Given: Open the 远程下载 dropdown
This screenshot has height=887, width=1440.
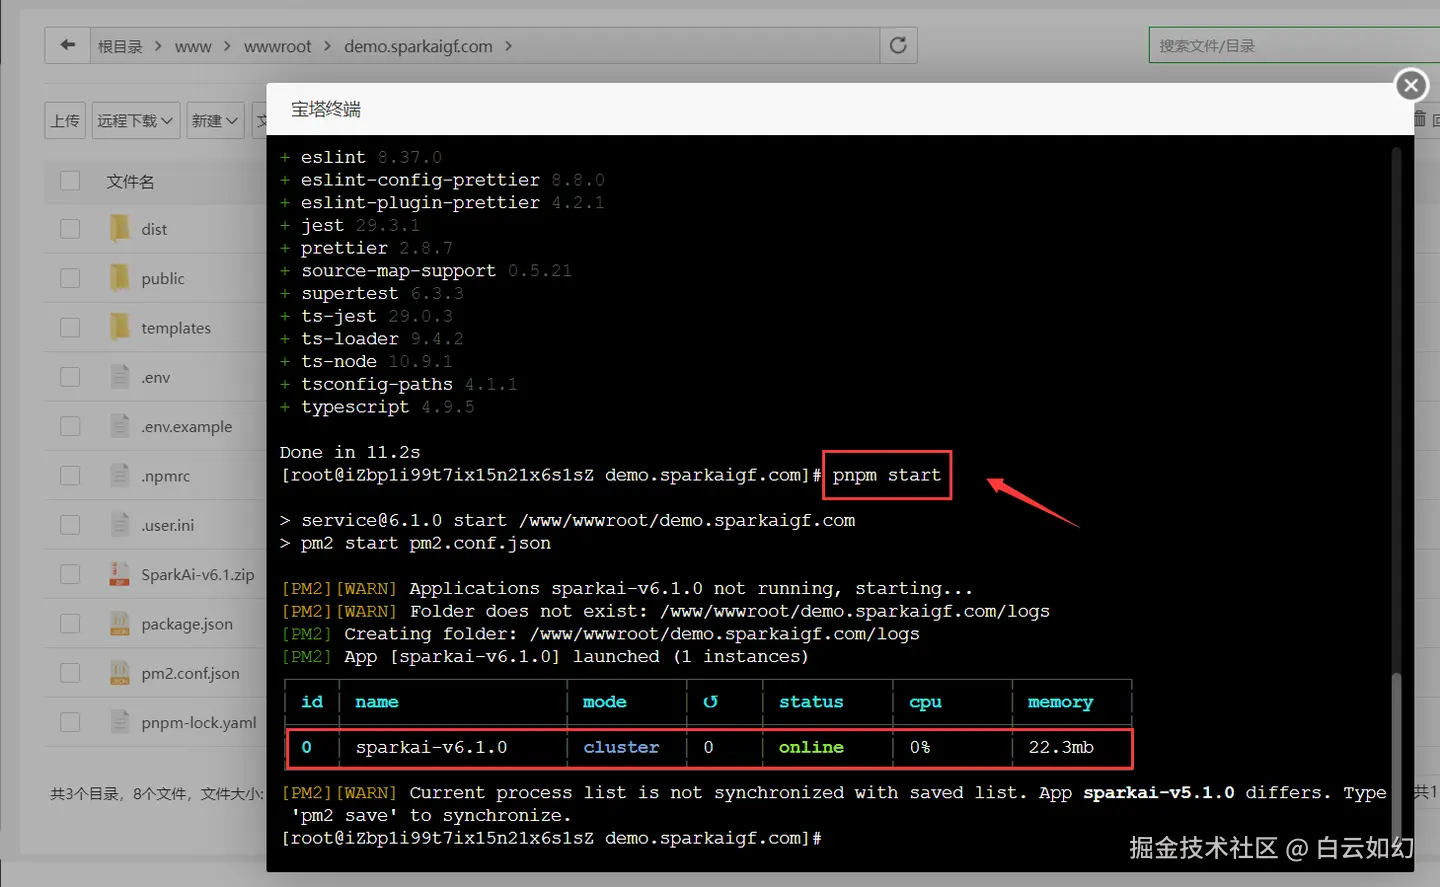Looking at the screenshot, I should (136, 120).
